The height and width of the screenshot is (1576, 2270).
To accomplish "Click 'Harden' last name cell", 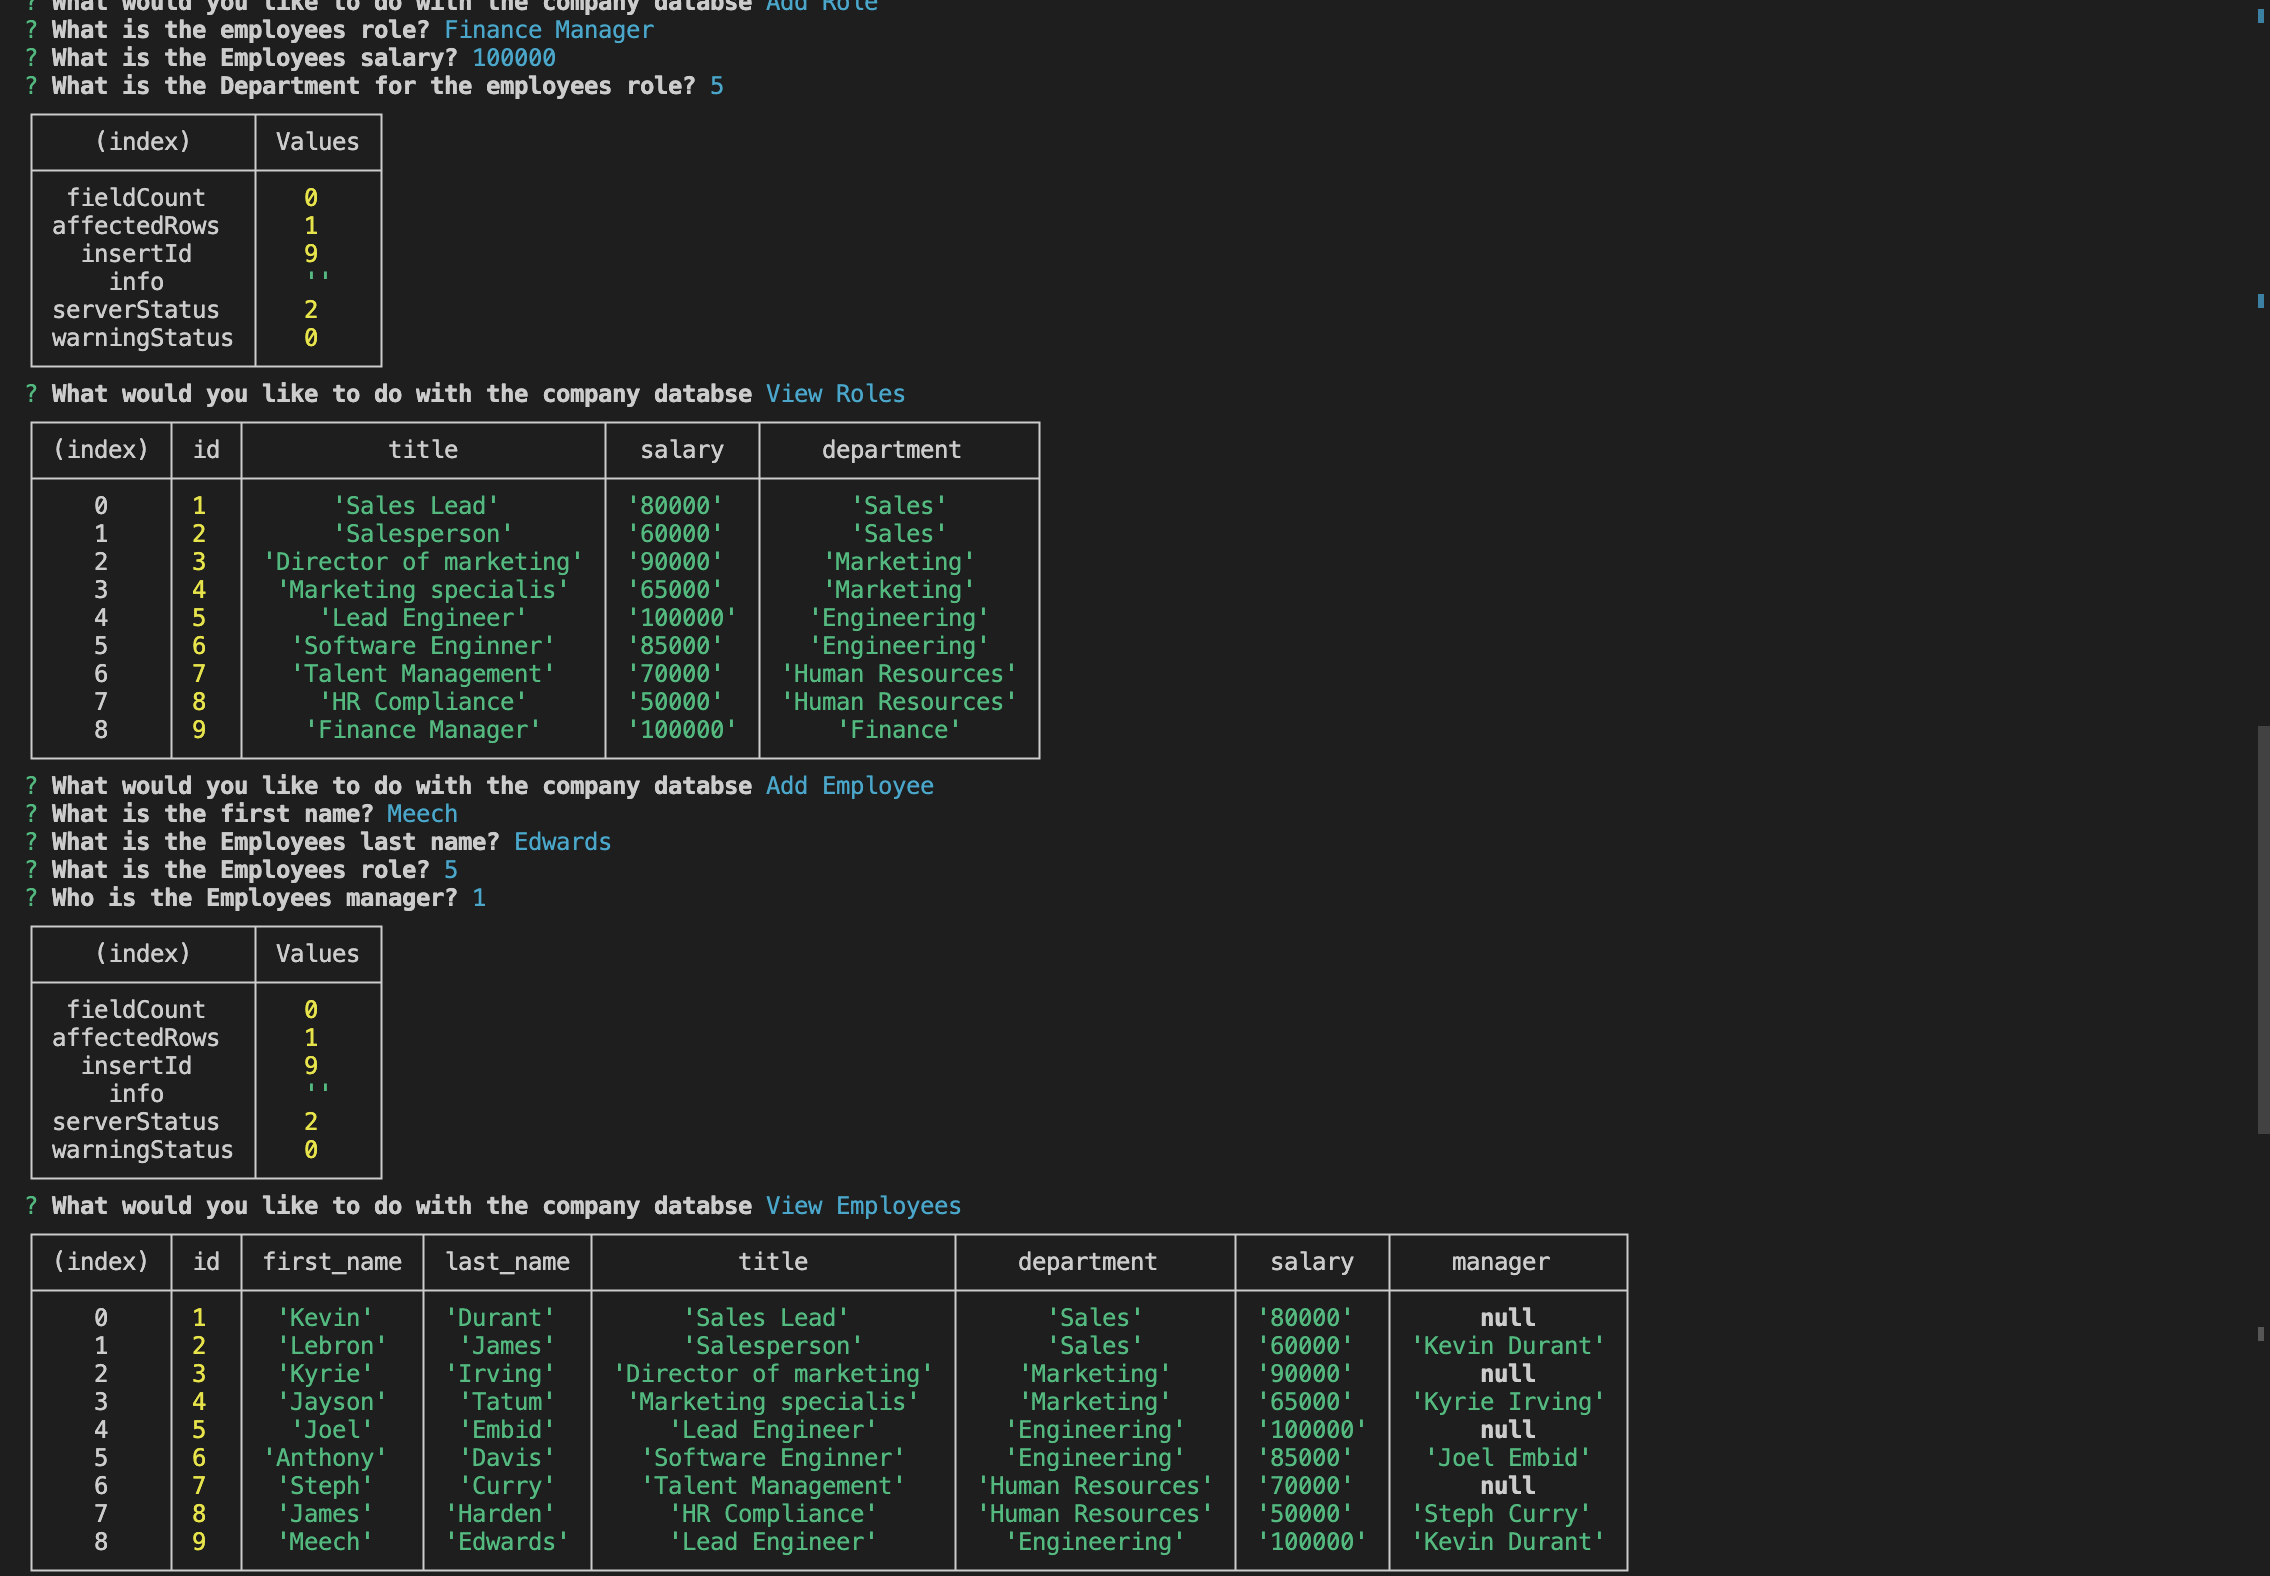I will point(500,1514).
